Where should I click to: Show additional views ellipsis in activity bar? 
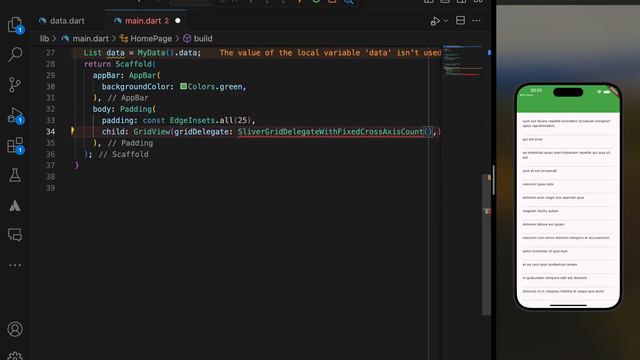15,265
